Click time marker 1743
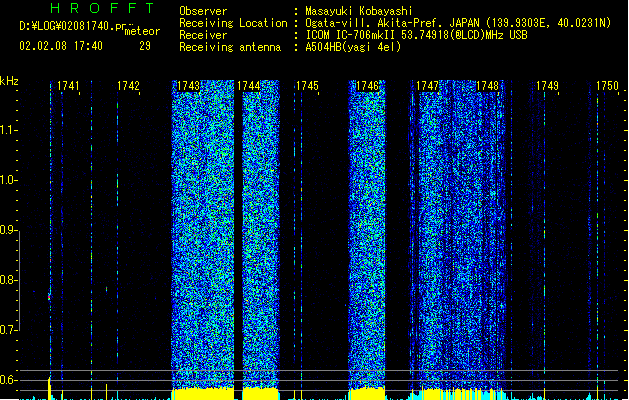629x400 pixels. [x=188, y=86]
